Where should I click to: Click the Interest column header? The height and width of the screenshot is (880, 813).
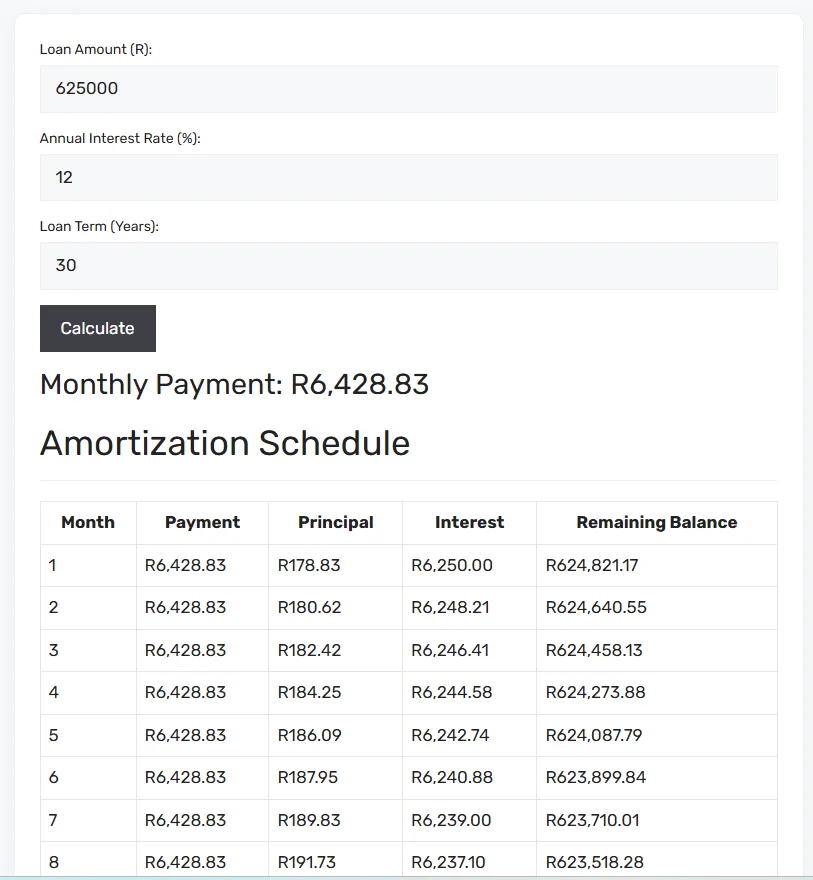point(470,522)
